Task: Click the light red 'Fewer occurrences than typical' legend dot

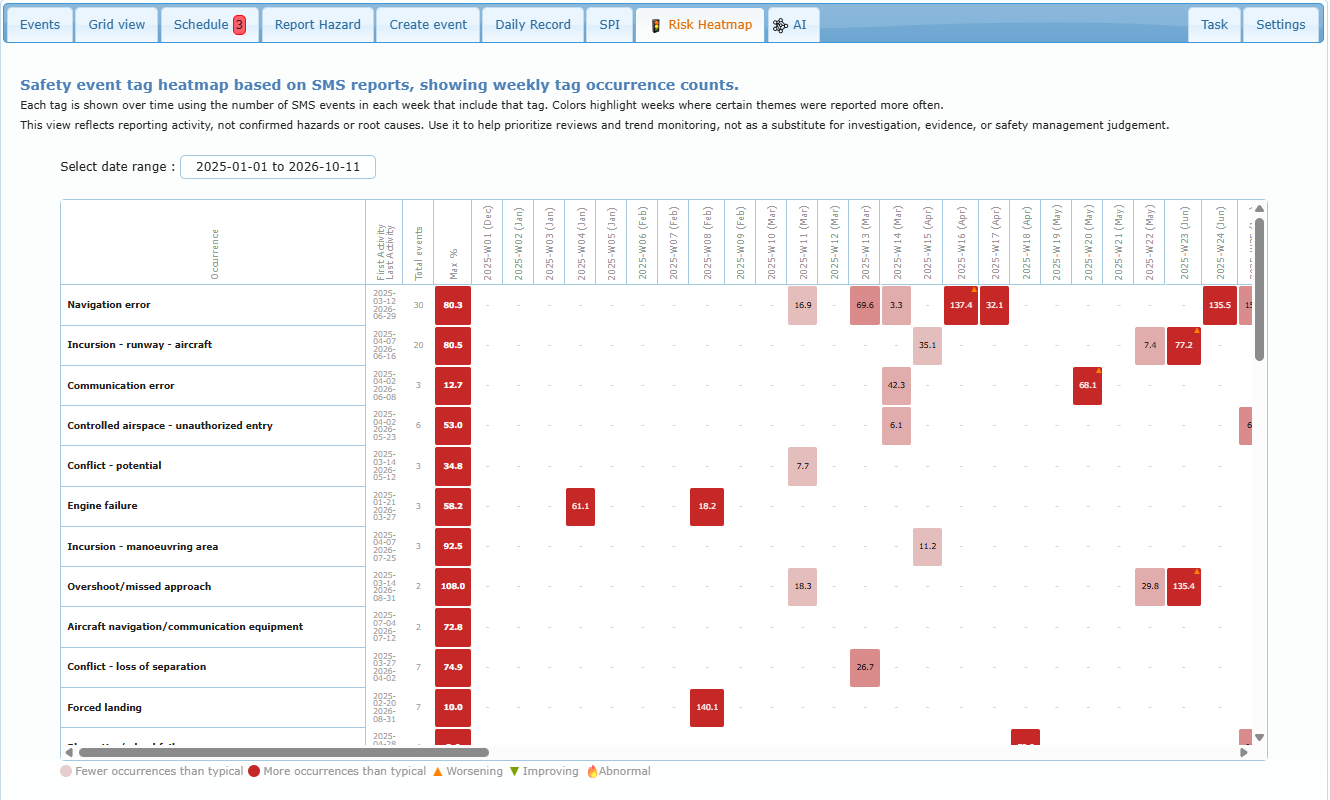Action: [x=66, y=771]
